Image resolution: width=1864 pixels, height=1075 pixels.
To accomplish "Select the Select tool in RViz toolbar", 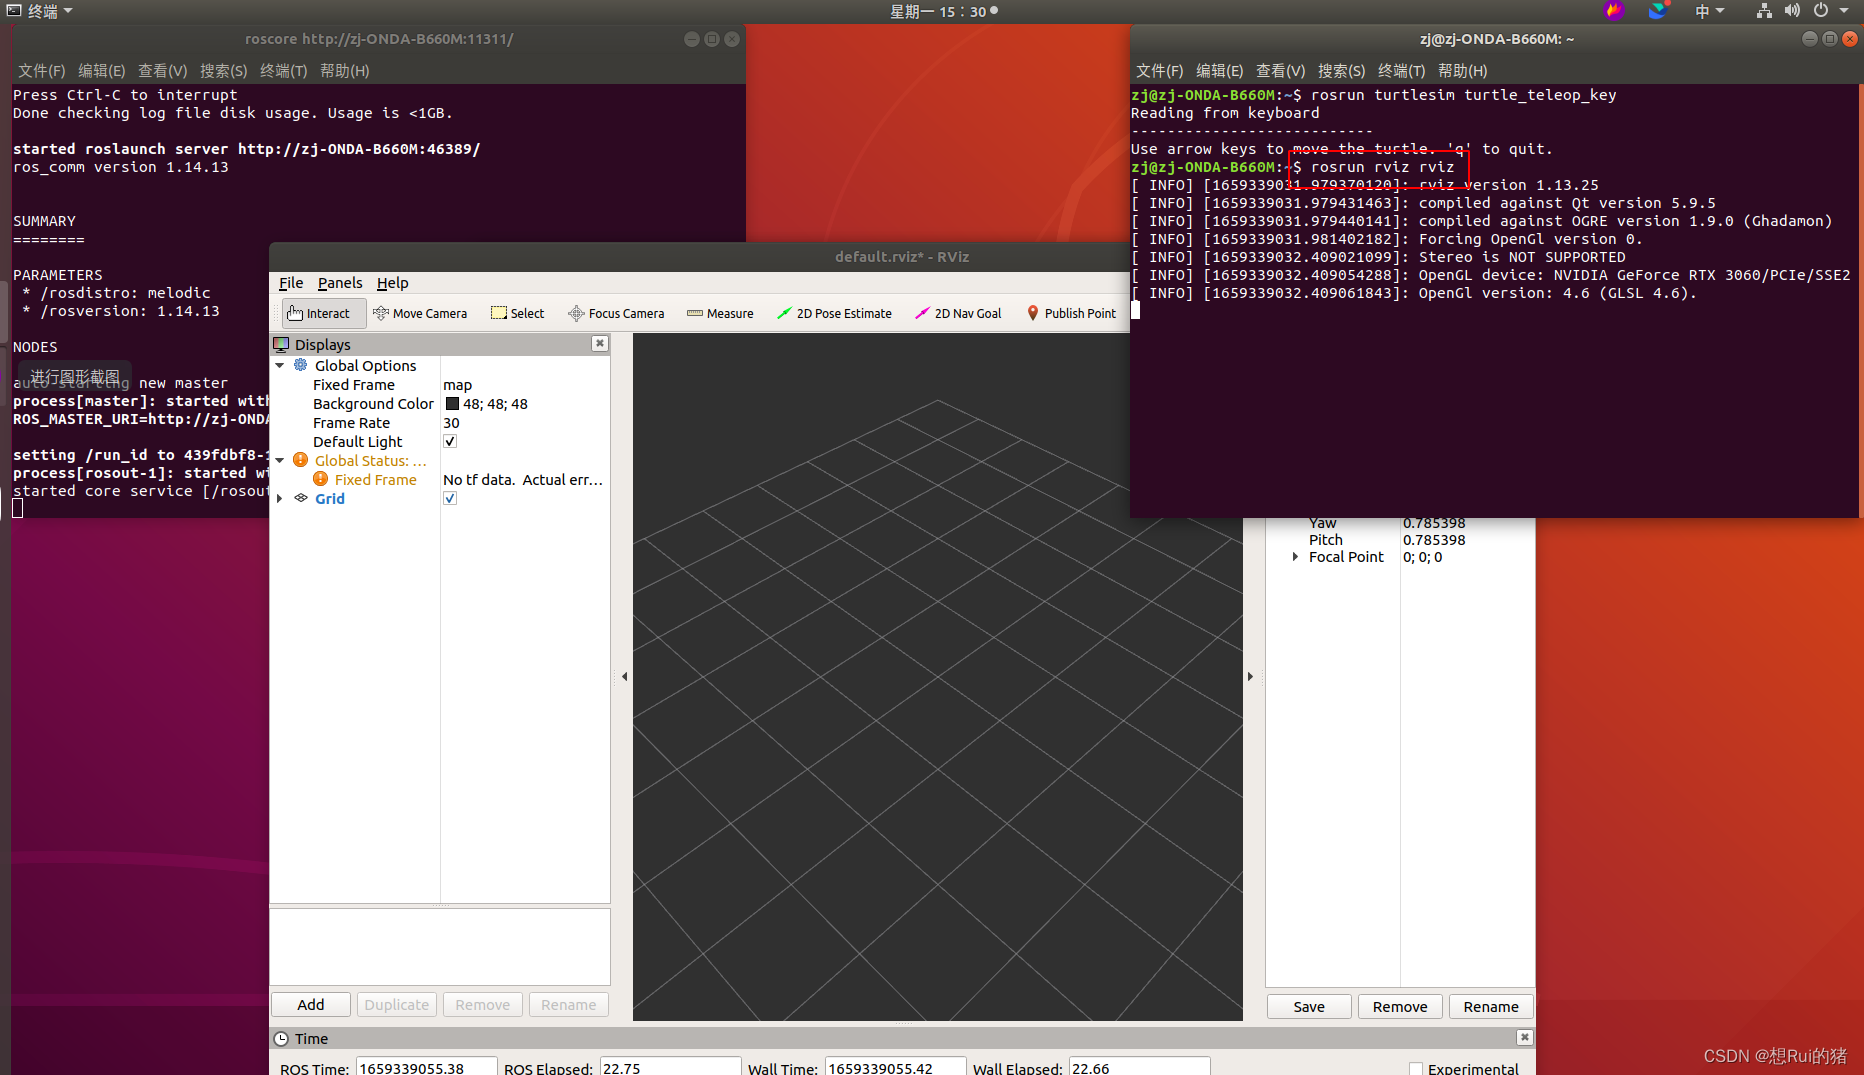I will click(x=517, y=313).
